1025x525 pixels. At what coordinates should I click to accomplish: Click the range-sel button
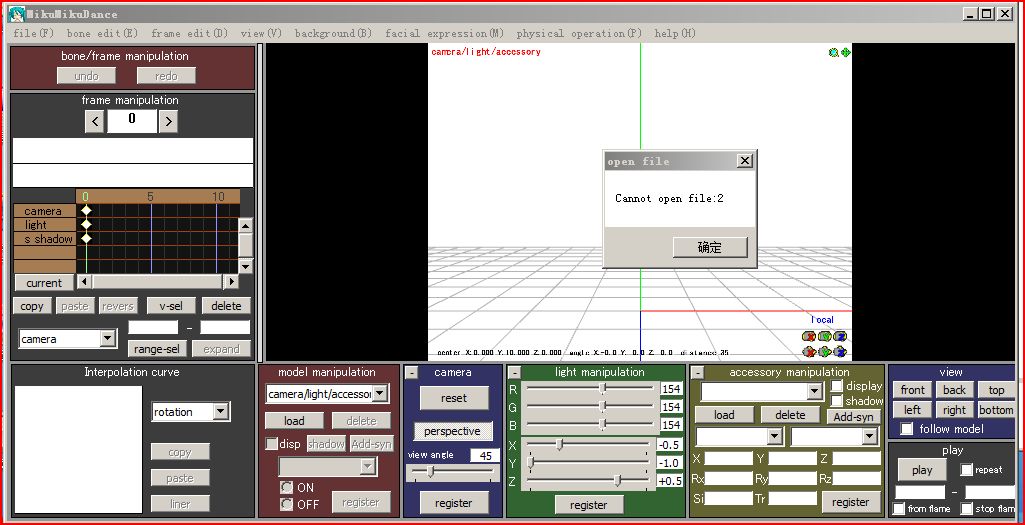157,349
